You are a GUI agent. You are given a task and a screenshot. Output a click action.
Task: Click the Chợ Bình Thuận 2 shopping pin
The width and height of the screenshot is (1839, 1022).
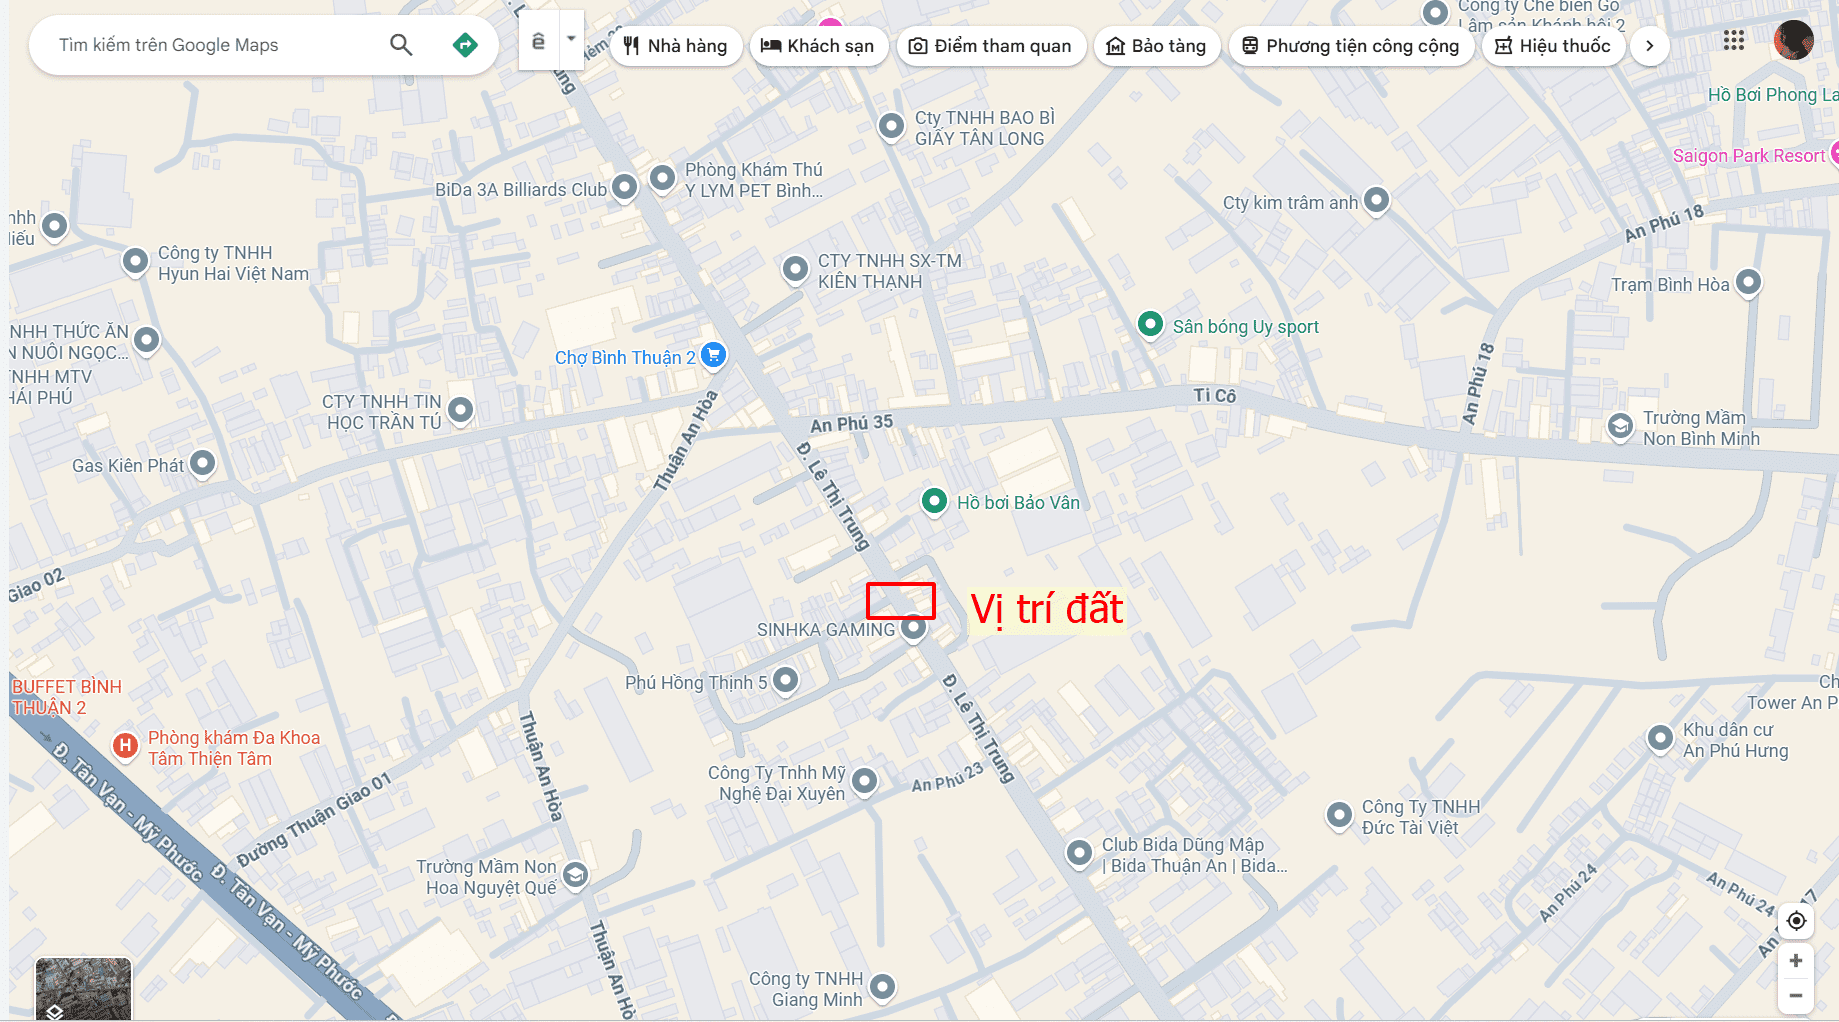pos(713,355)
